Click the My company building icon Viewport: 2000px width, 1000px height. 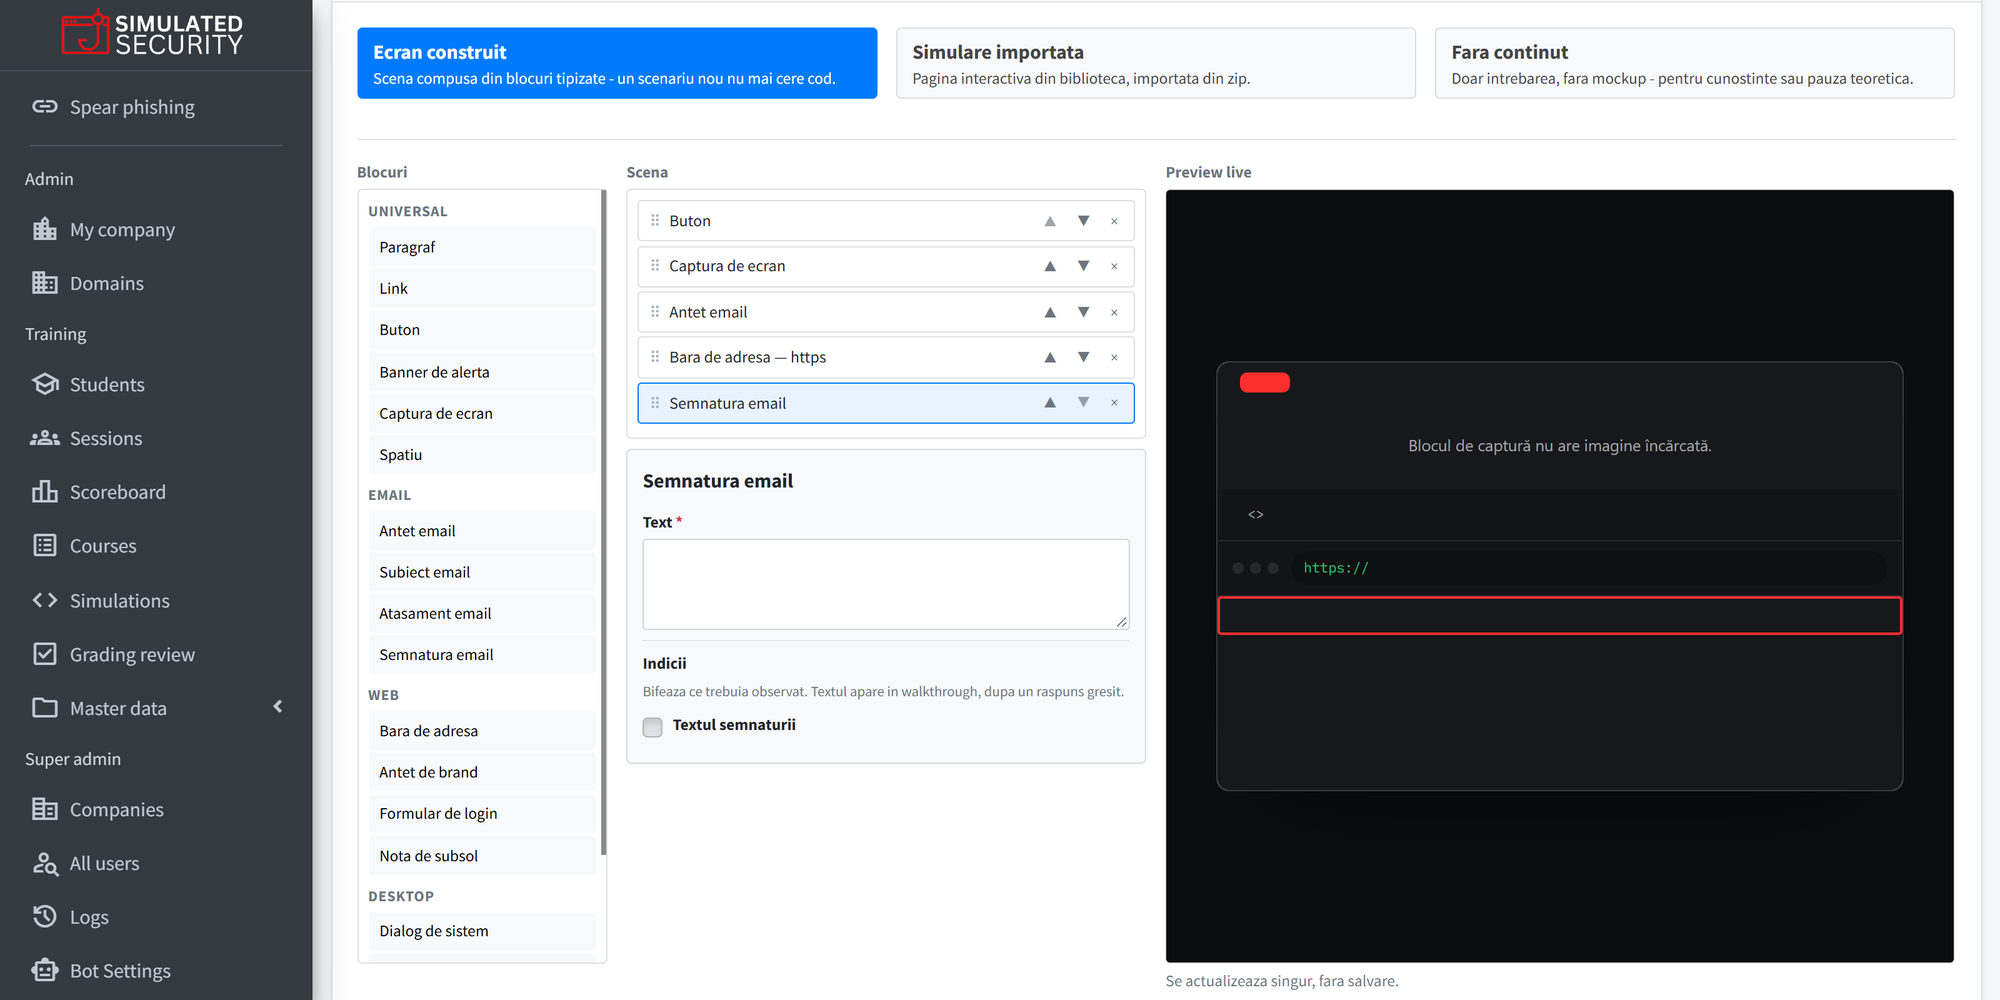tap(45, 229)
